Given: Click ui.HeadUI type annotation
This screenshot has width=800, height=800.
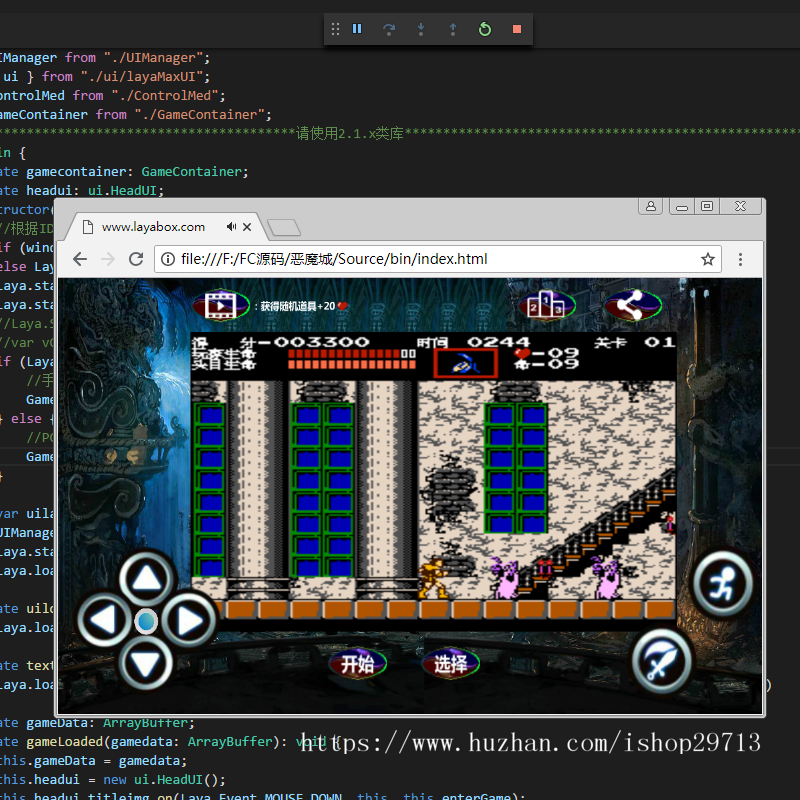Looking at the screenshot, I should point(122,191).
